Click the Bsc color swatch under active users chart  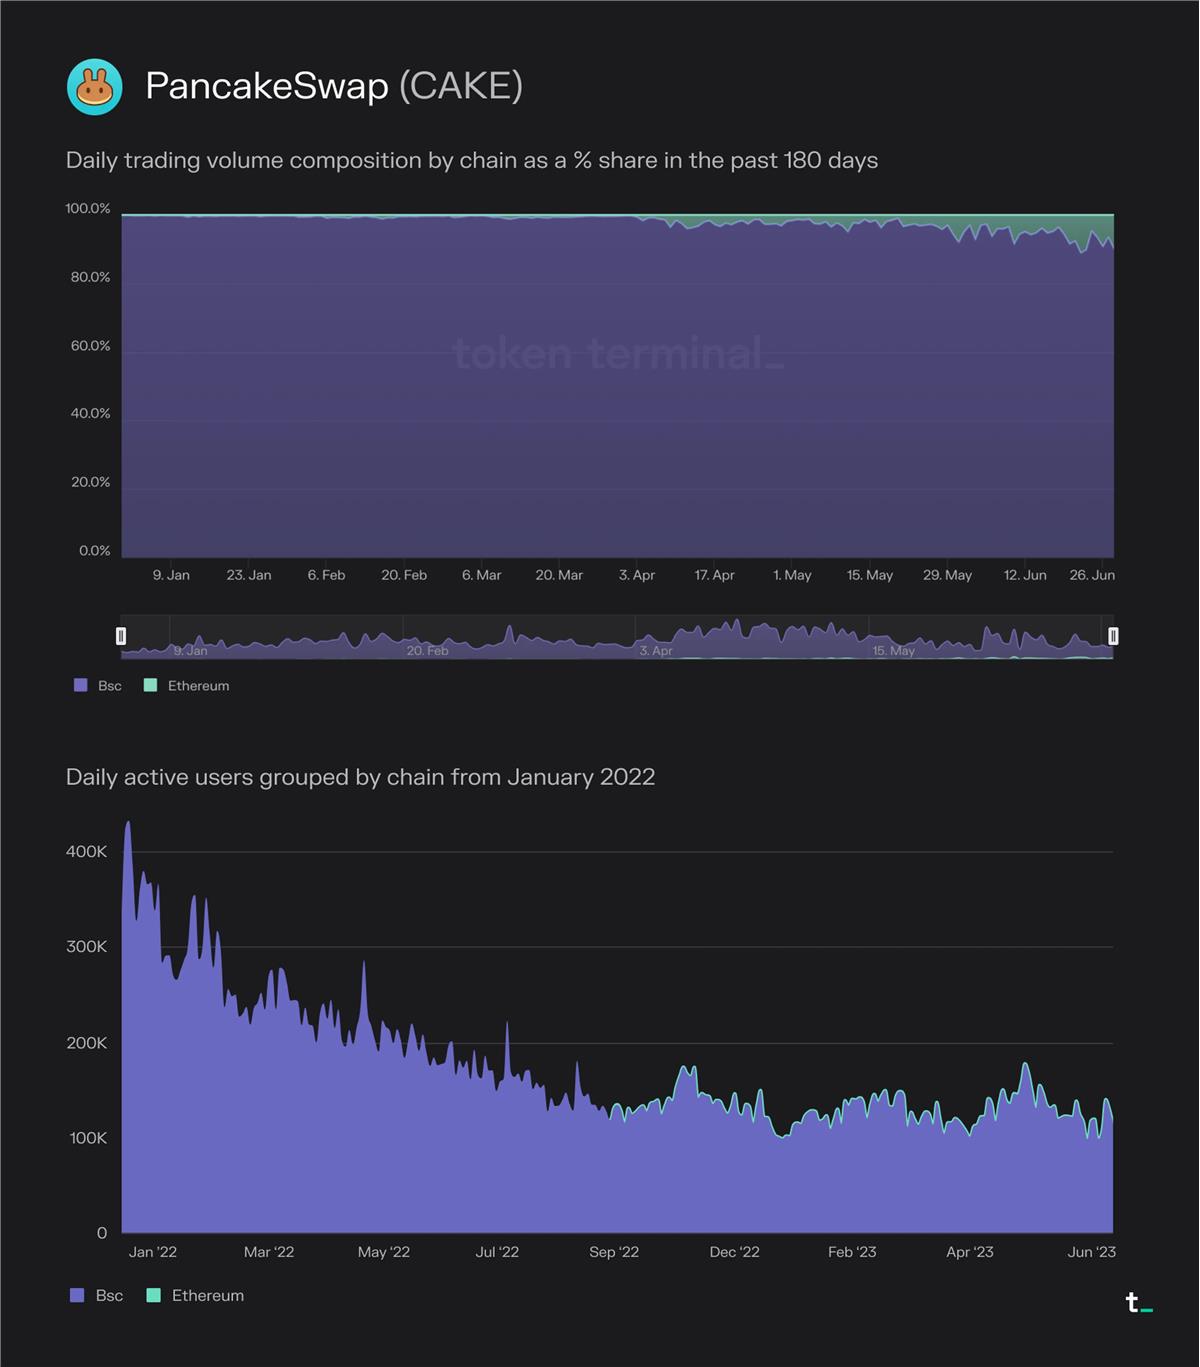tap(77, 1296)
